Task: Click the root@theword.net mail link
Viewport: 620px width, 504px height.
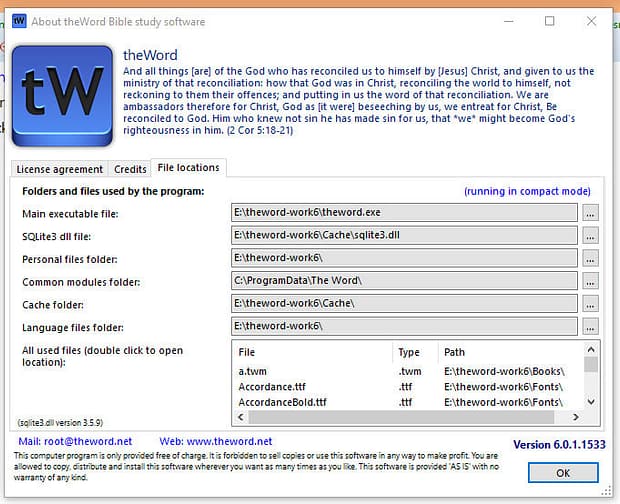Action: (90, 441)
